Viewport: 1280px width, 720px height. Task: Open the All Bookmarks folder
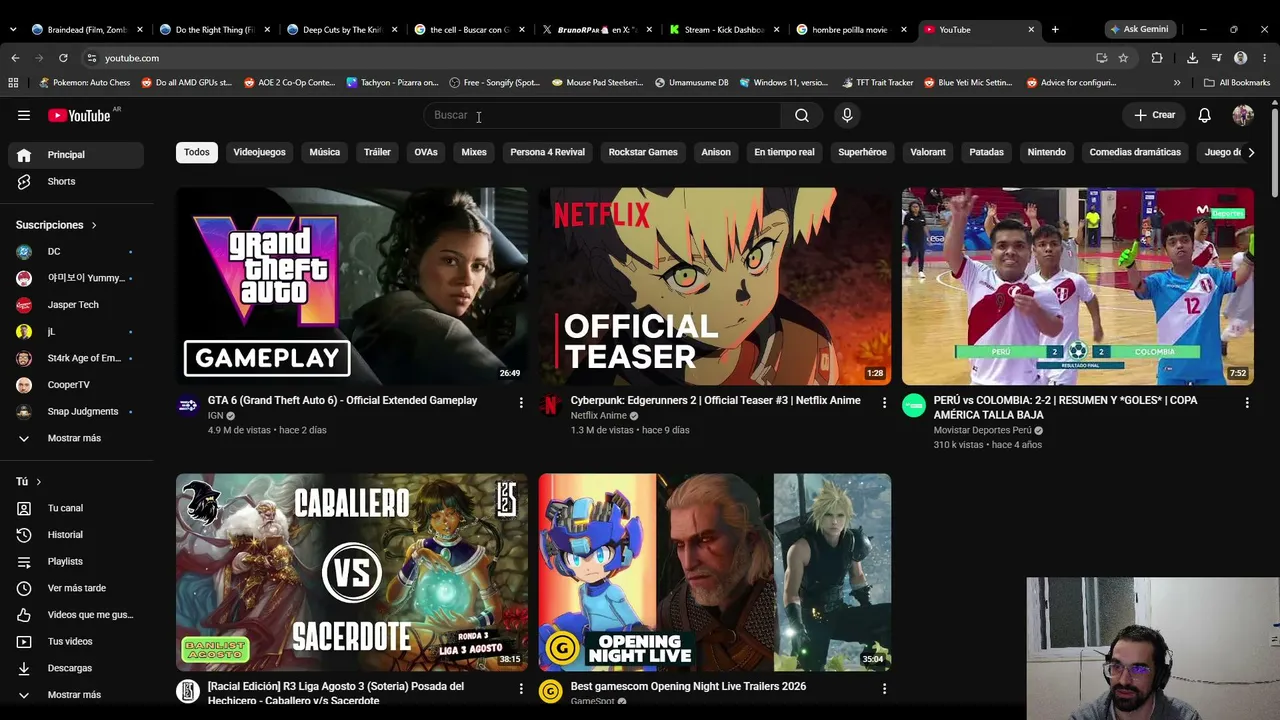click(1237, 83)
